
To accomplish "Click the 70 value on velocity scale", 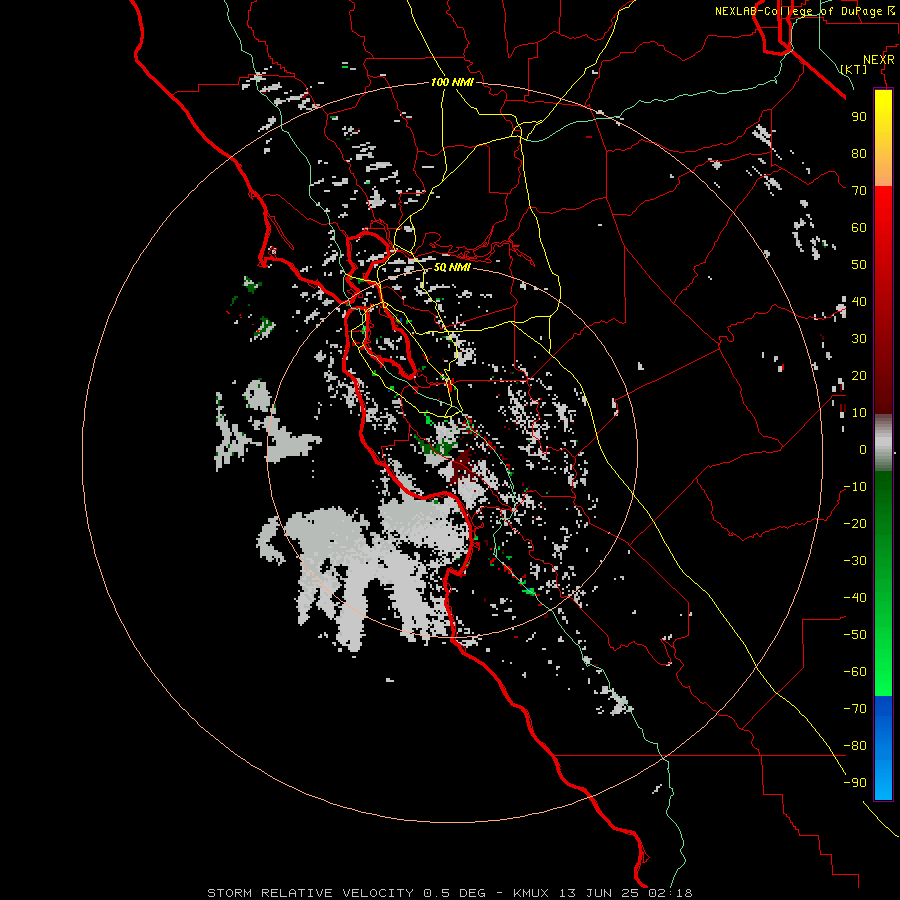I will [x=859, y=191].
